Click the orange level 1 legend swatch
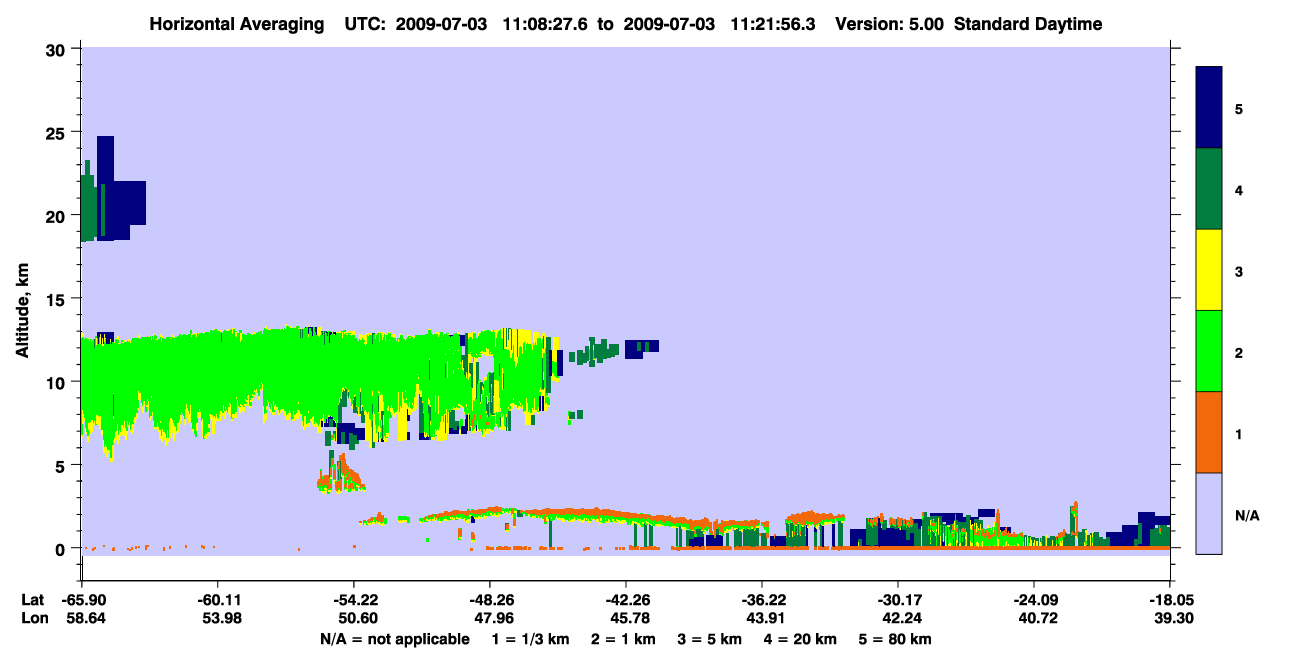Image resolution: width=1300 pixels, height=667 pixels. [1209, 432]
